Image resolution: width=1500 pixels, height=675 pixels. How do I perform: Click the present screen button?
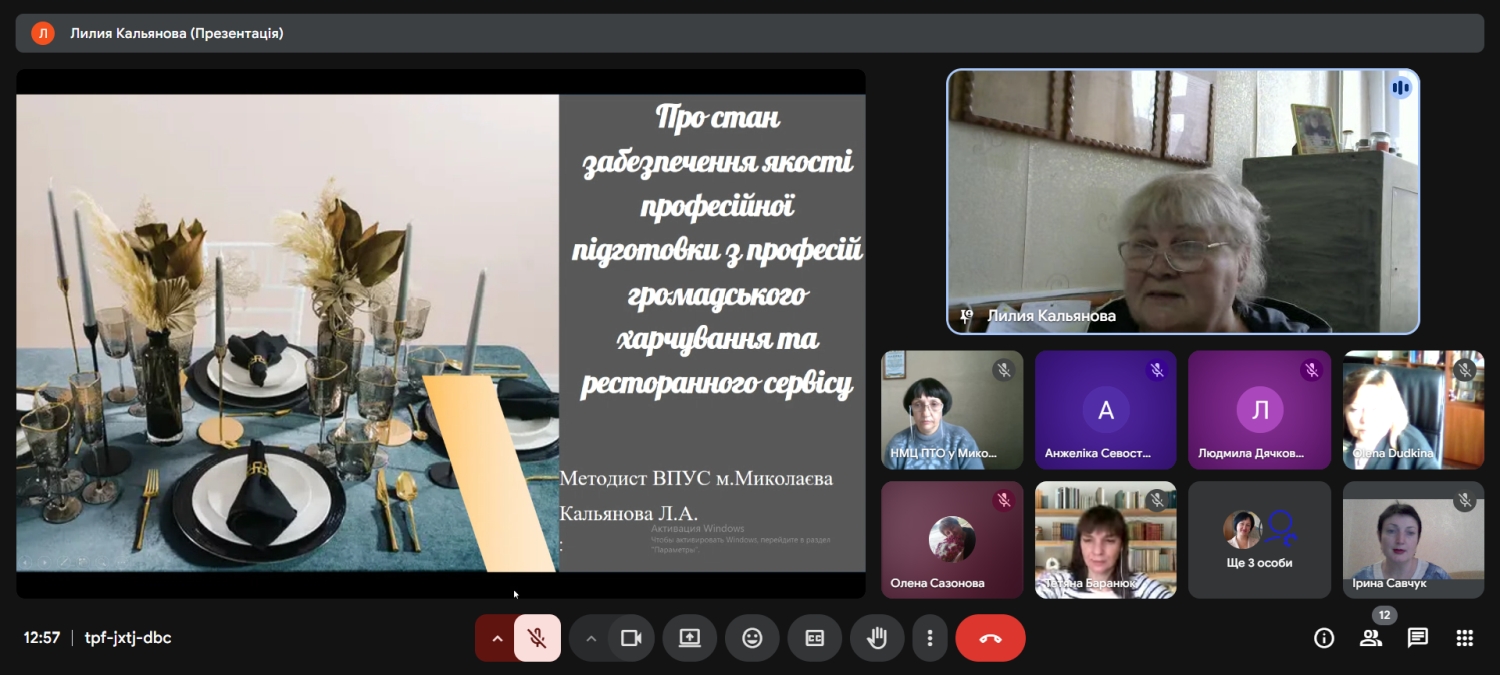[x=689, y=638]
